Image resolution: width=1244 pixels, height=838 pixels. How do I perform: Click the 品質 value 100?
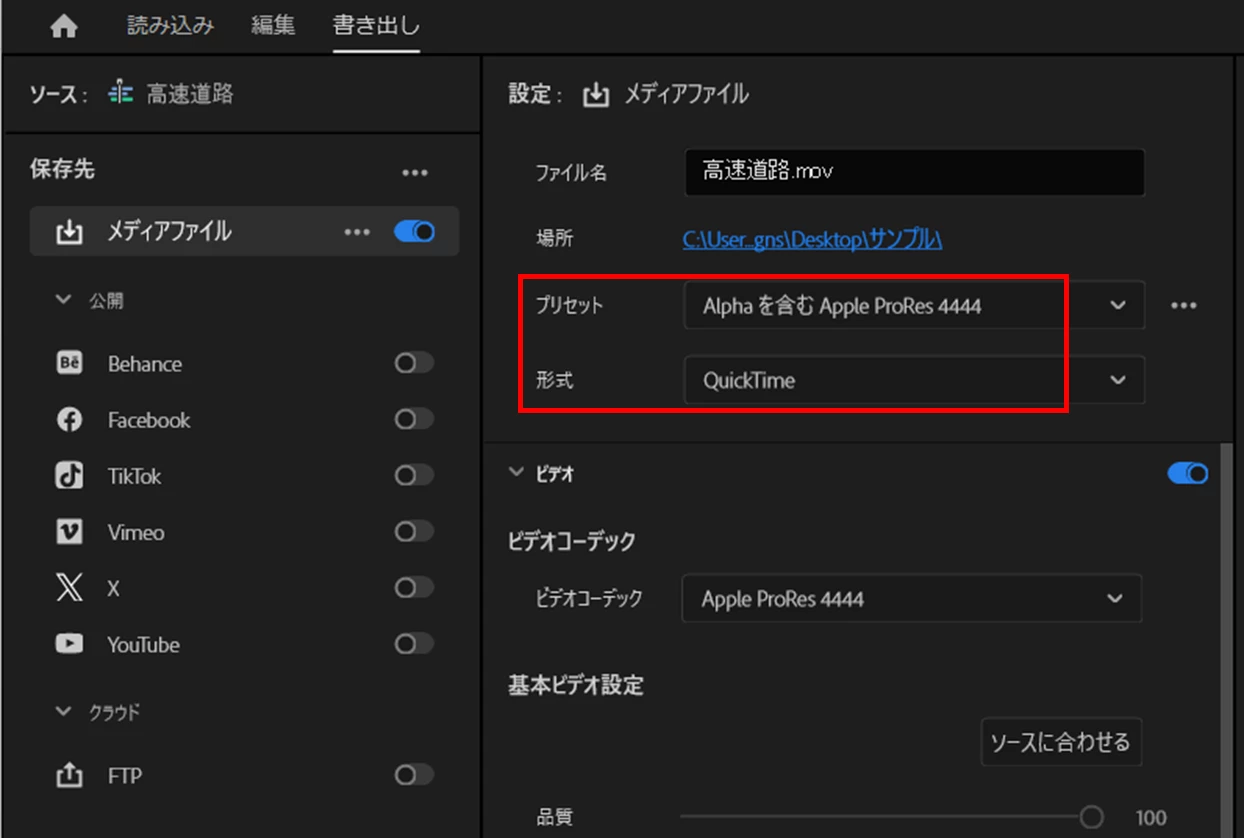[x=1151, y=817]
